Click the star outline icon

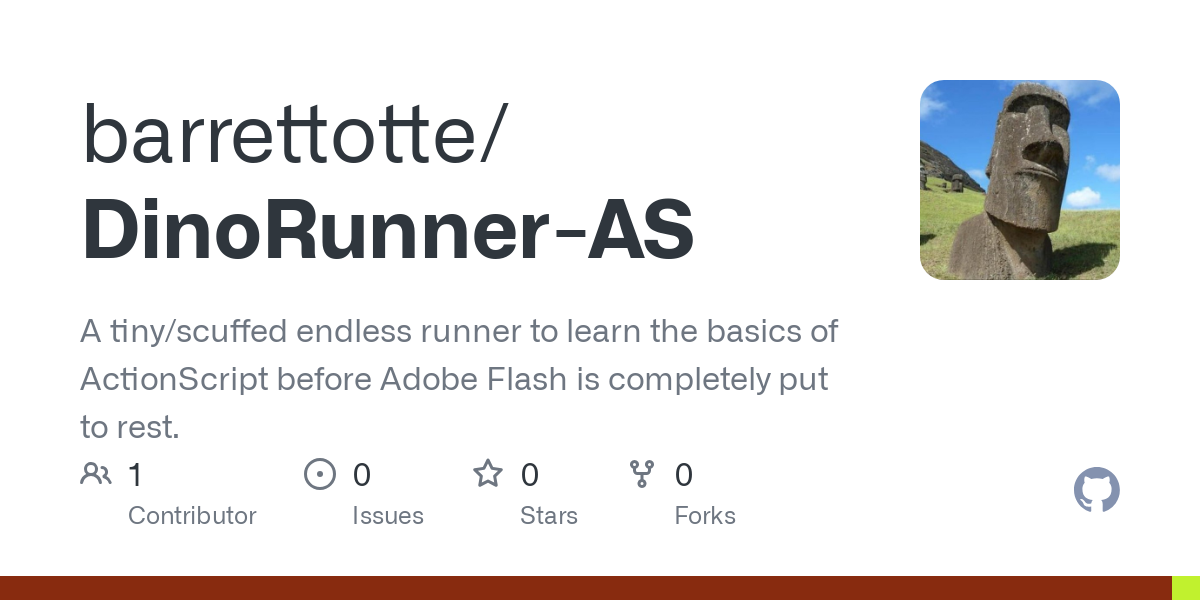coord(488,474)
